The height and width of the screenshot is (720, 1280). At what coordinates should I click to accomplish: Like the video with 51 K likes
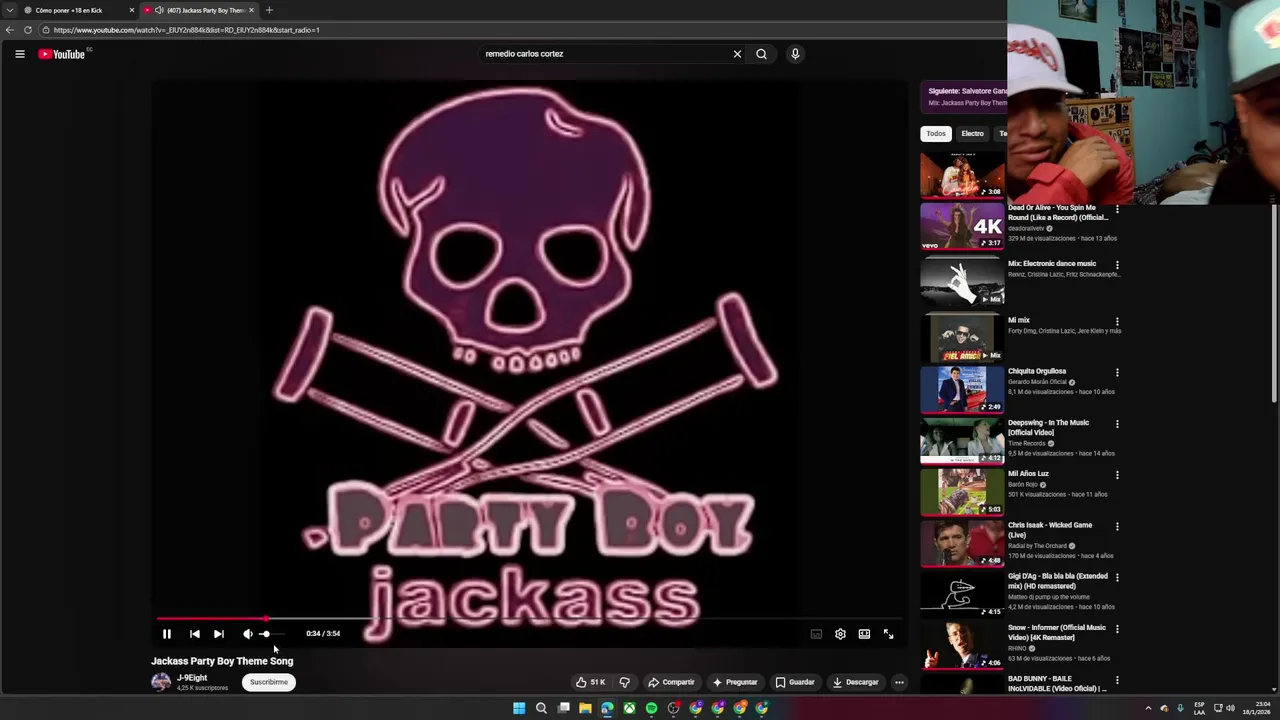point(590,682)
